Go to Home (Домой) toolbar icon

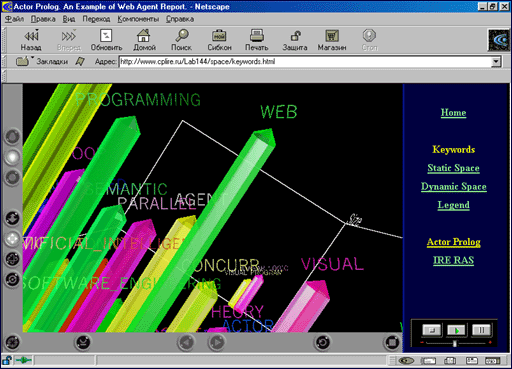[144, 36]
